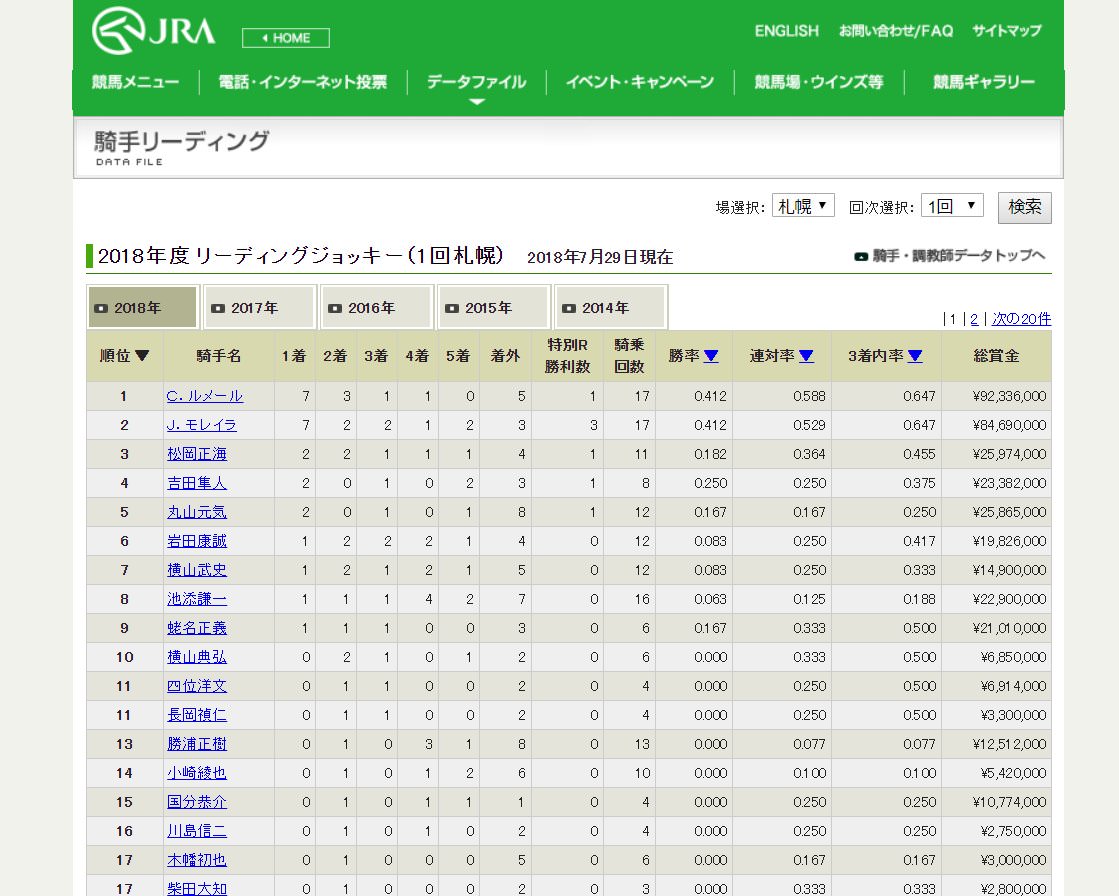Expand the 場選択 札幌 dropdown

click(803, 206)
